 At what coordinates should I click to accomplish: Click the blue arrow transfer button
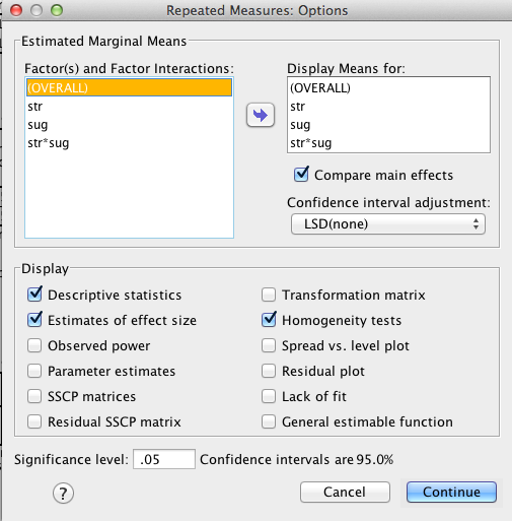(260, 115)
